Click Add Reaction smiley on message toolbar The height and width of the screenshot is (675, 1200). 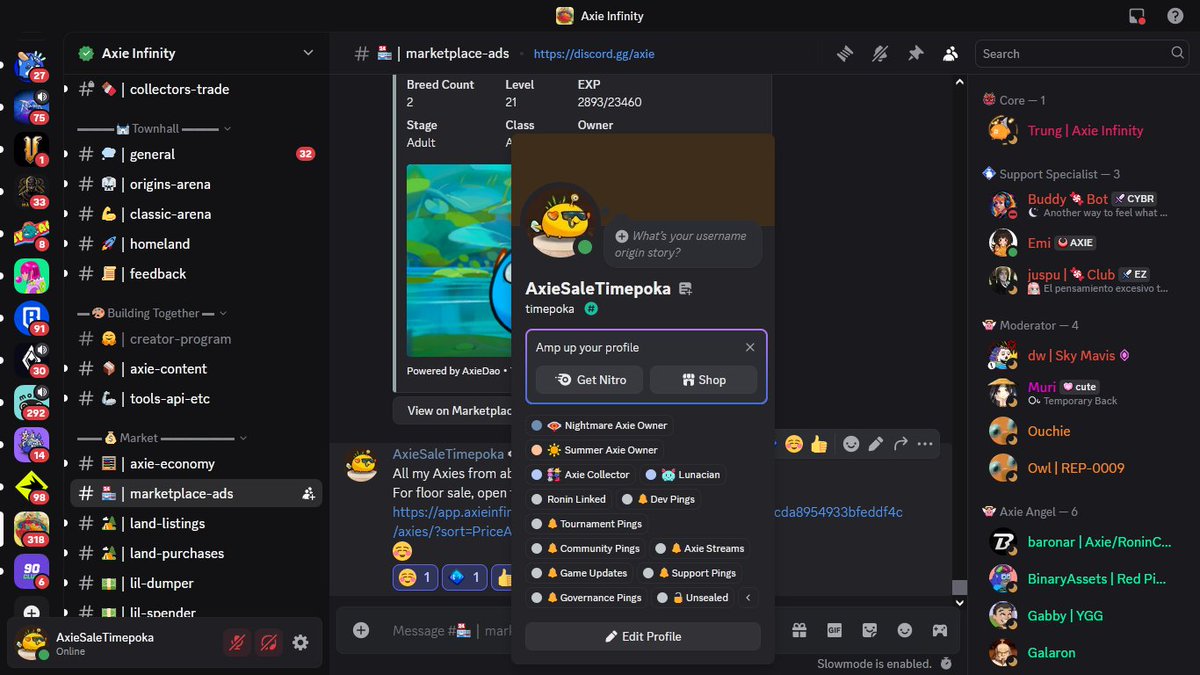tap(851, 444)
